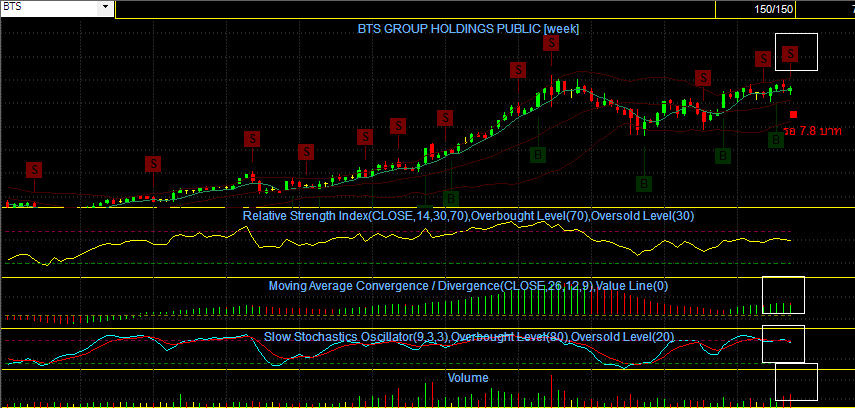The image size is (855, 408).
Task: Click the highest S sell marker above price peak
Action: [x=551, y=43]
